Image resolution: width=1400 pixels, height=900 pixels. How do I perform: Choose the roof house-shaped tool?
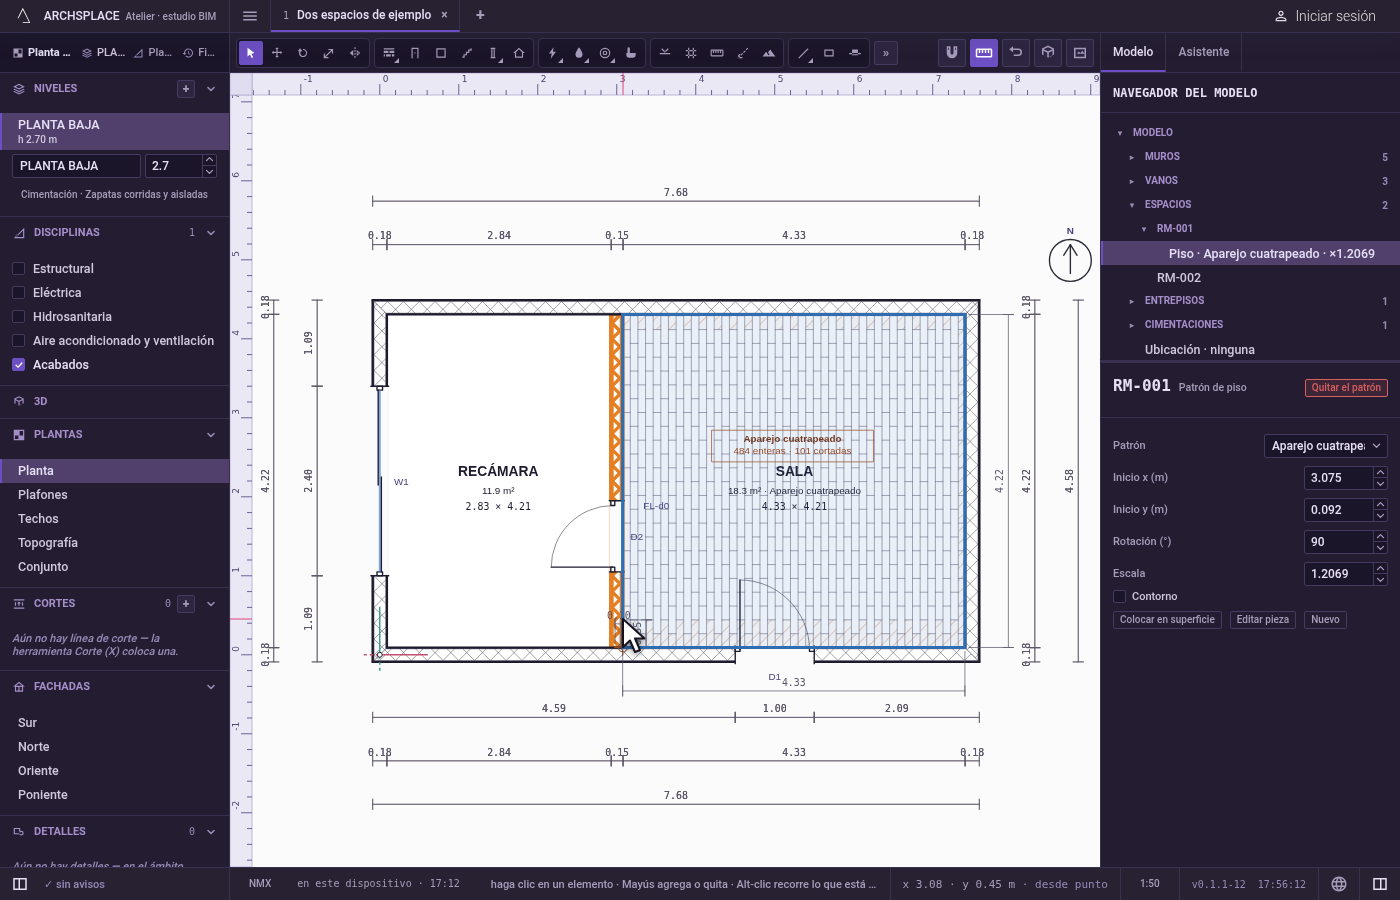pyautogui.click(x=519, y=53)
